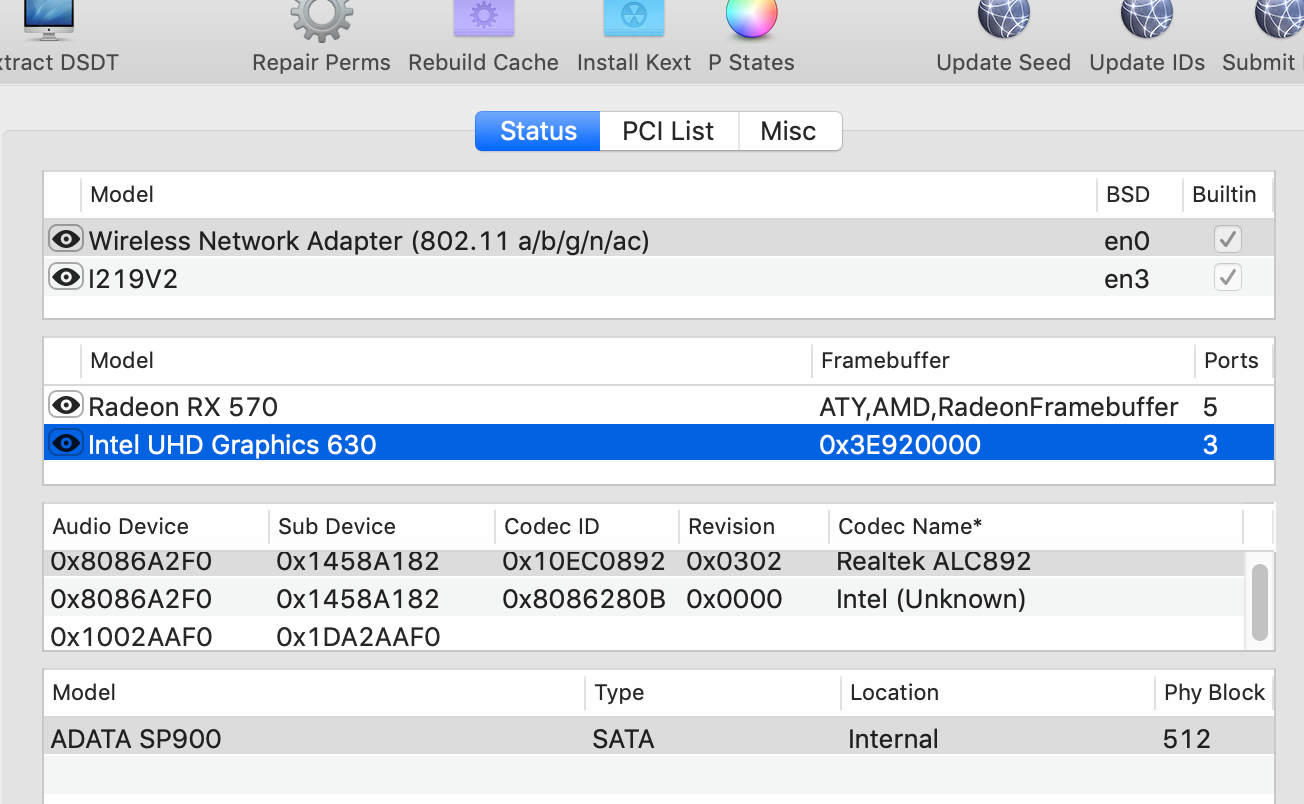Click eye icon for Radeon RX 570
The width and height of the screenshot is (1304, 804).
pos(66,405)
